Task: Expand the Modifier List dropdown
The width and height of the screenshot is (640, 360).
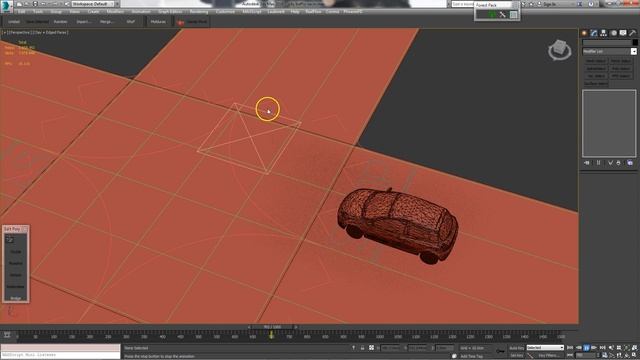Action: point(633,51)
